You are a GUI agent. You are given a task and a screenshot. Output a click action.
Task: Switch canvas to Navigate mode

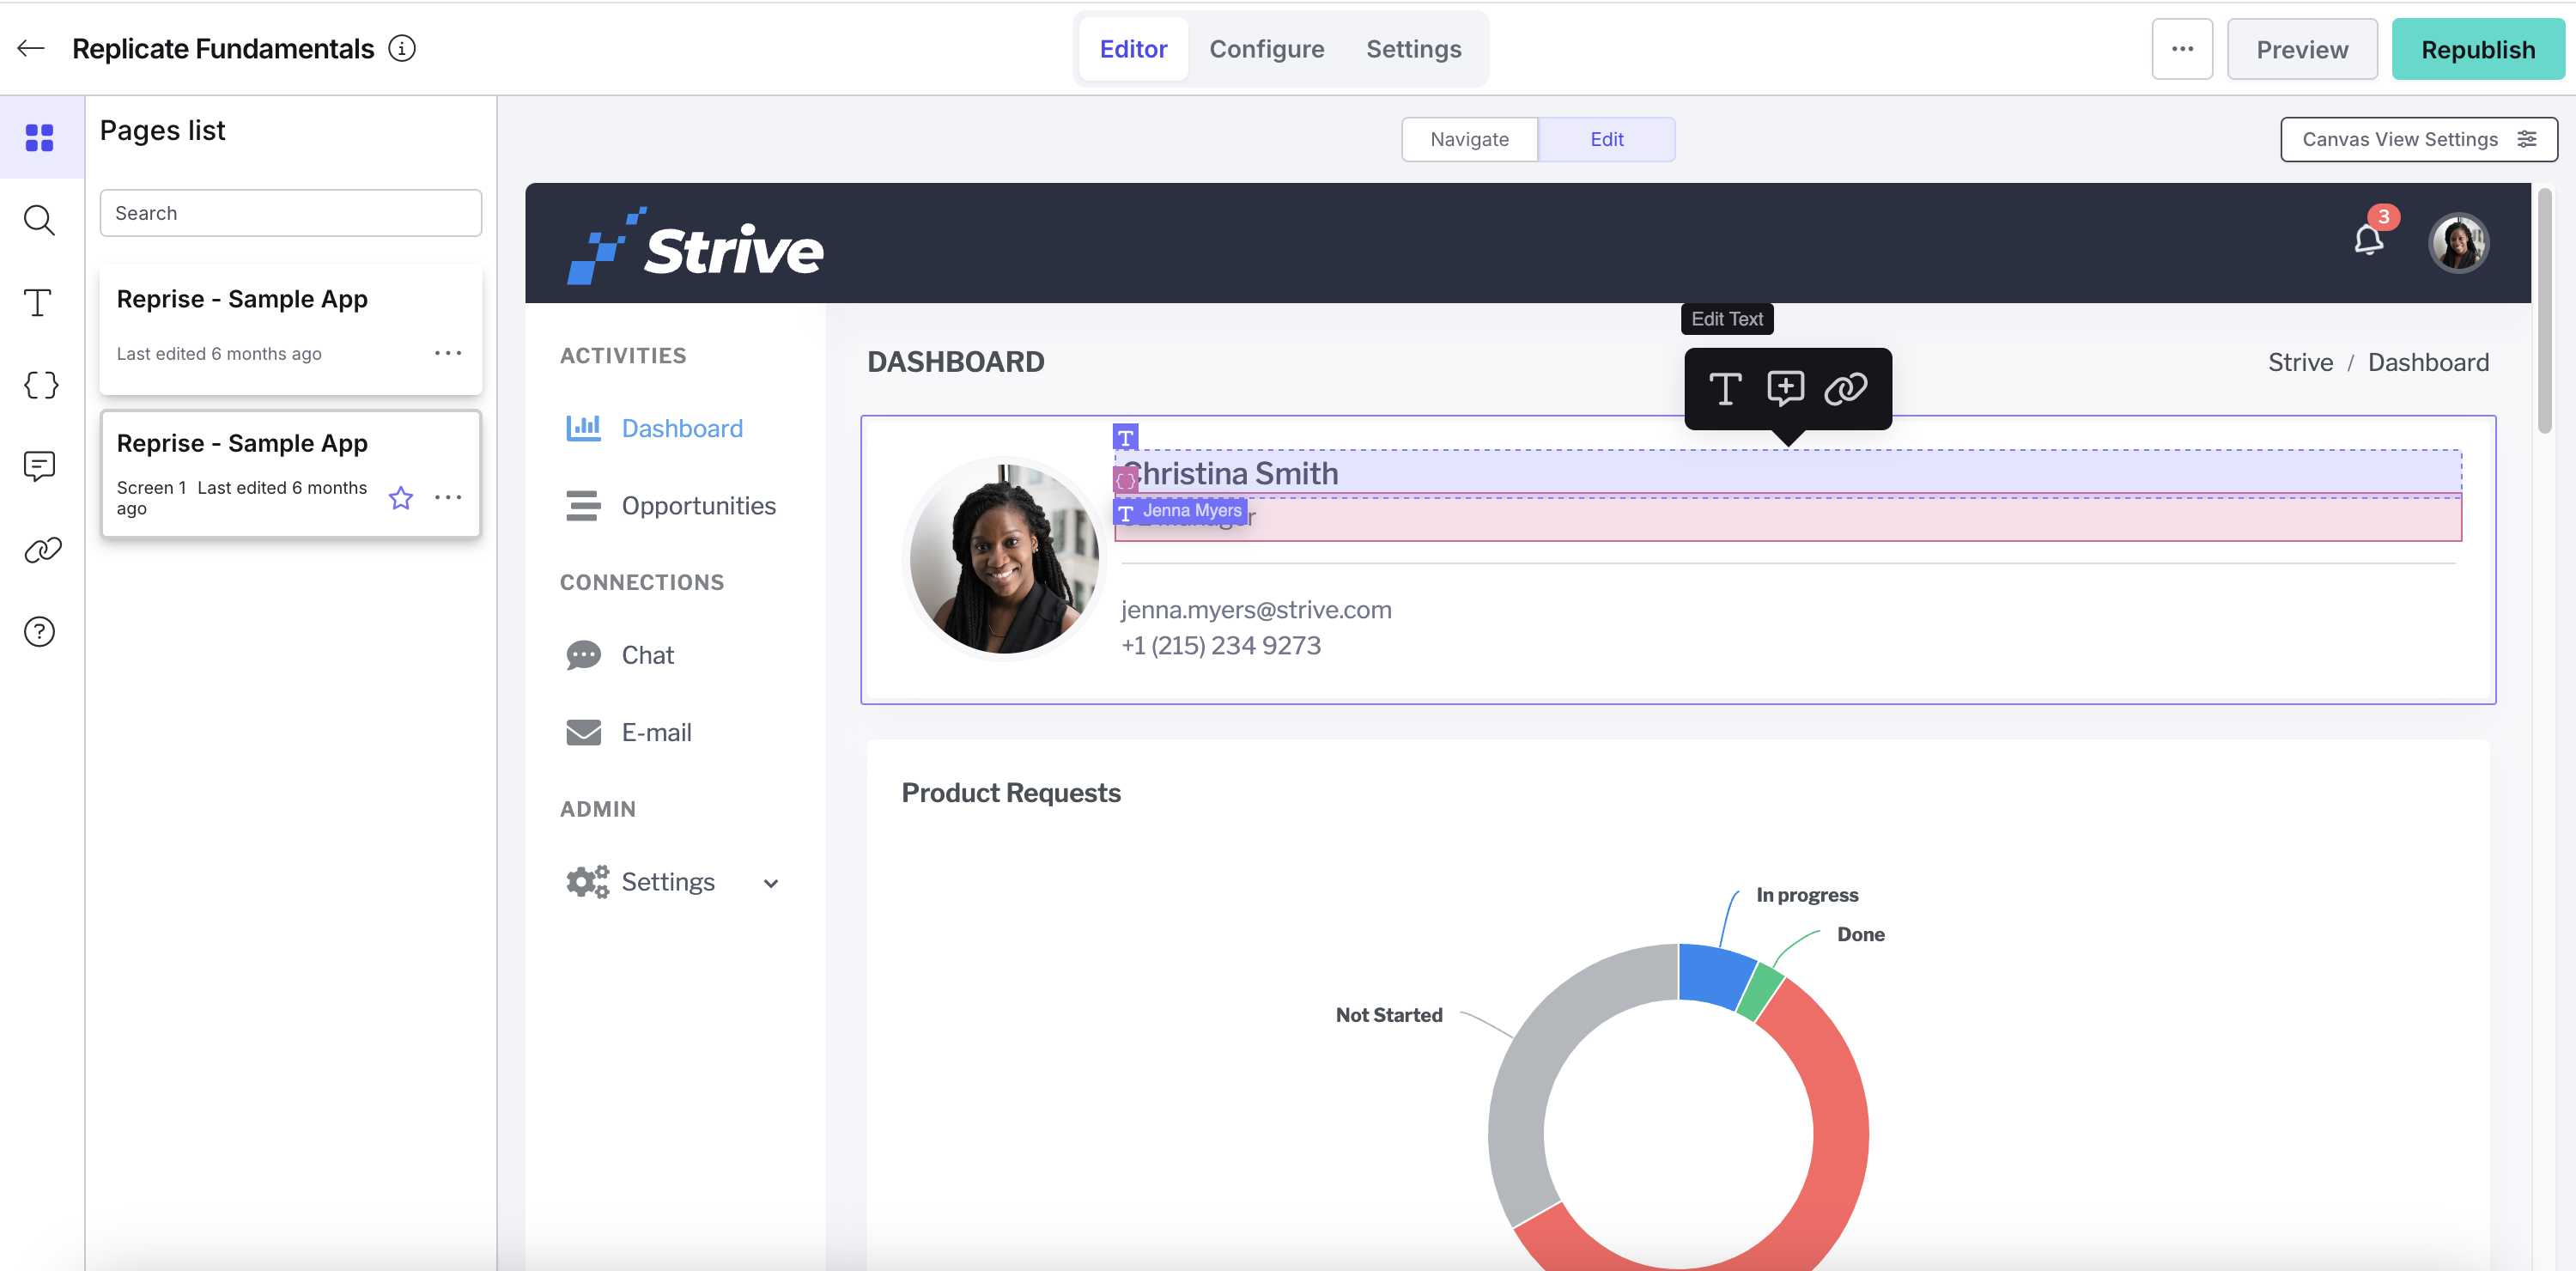point(1469,139)
